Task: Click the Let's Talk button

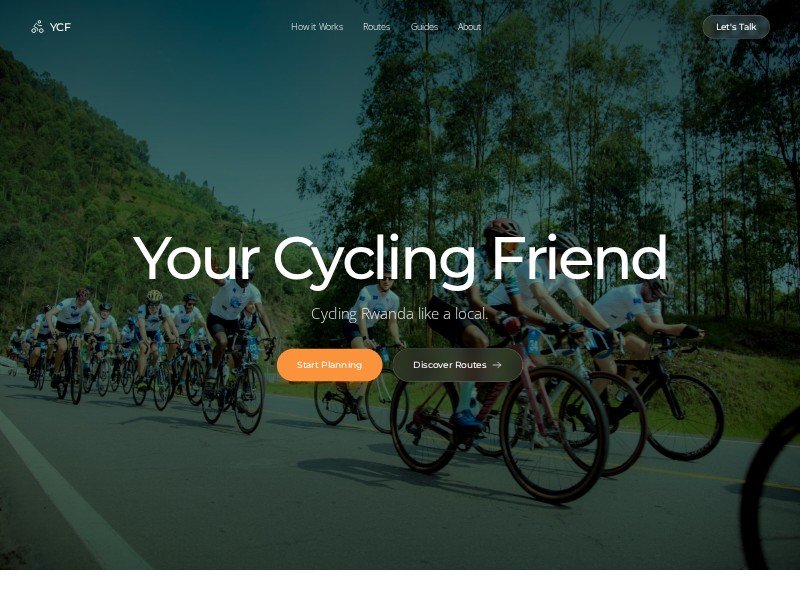Action: 736,27
